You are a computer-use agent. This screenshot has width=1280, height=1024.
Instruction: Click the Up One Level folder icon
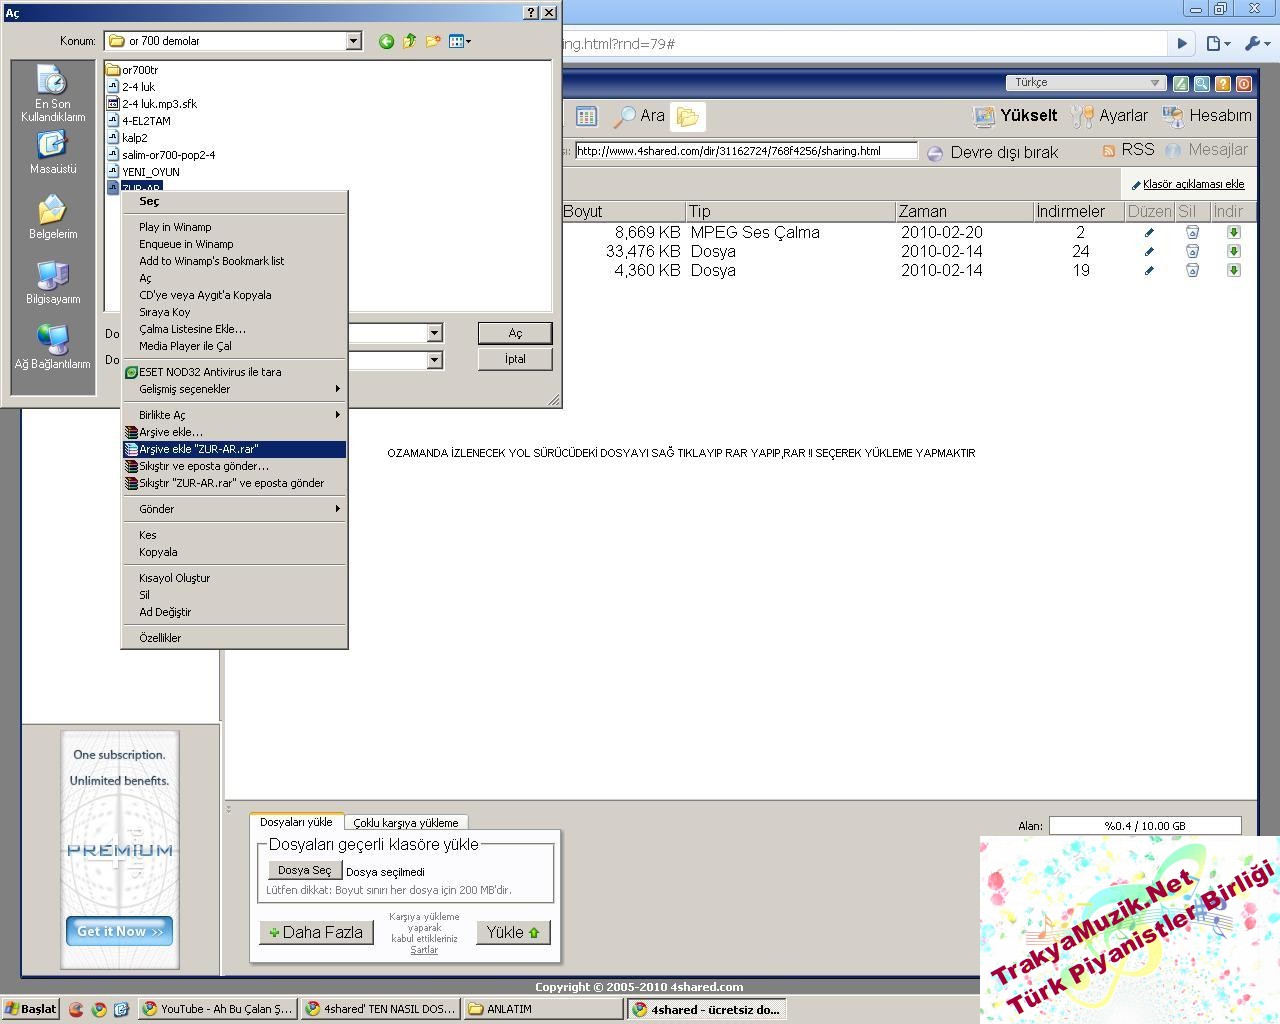409,41
